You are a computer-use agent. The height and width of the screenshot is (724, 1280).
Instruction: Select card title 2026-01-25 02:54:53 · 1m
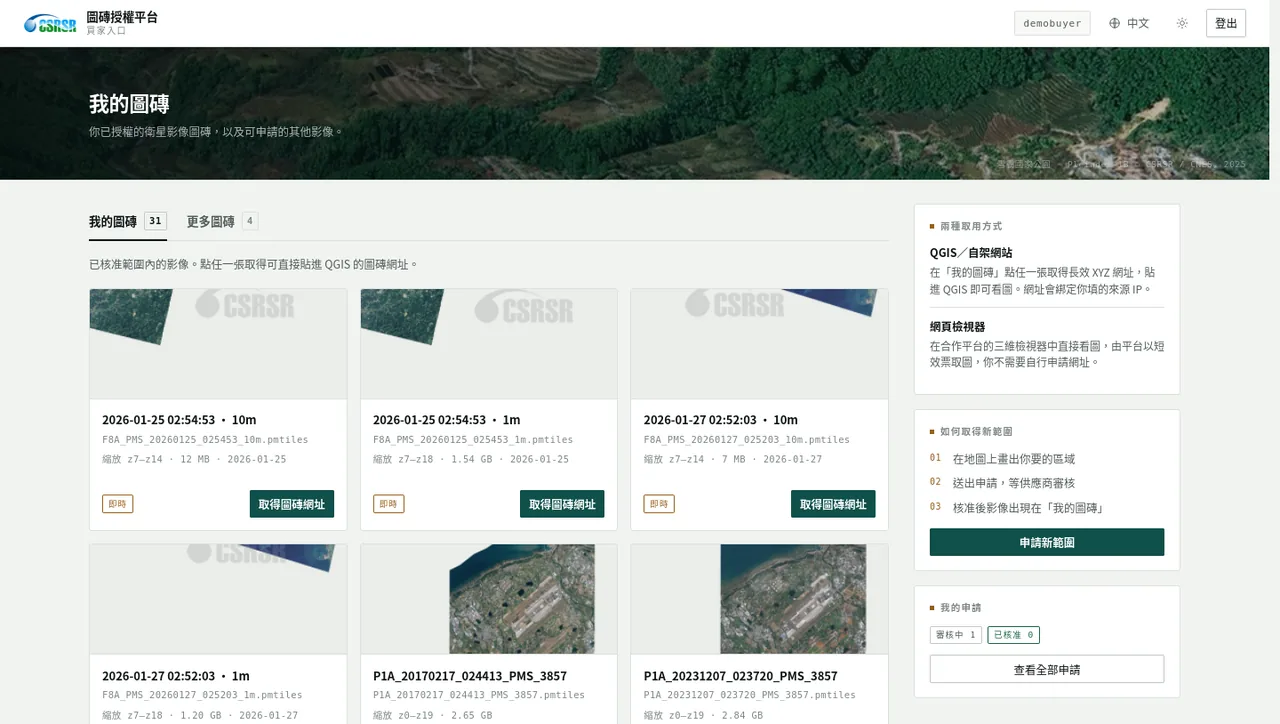point(446,420)
